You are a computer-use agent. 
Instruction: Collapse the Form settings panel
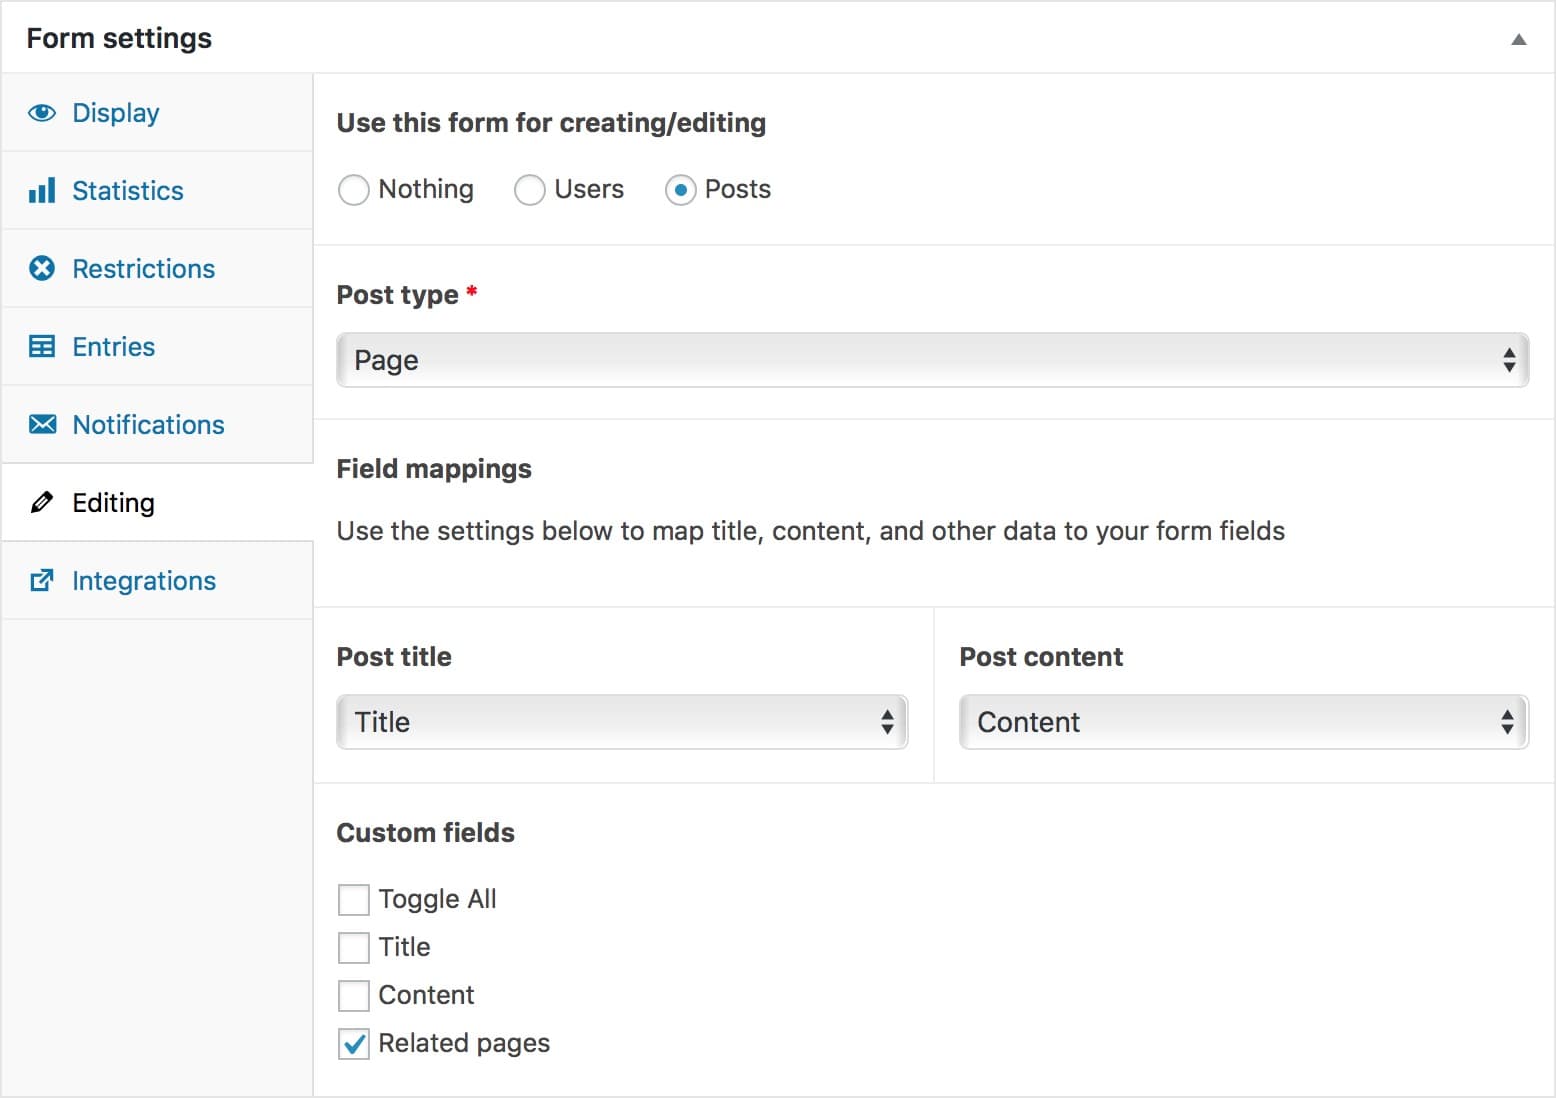(1518, 39)
